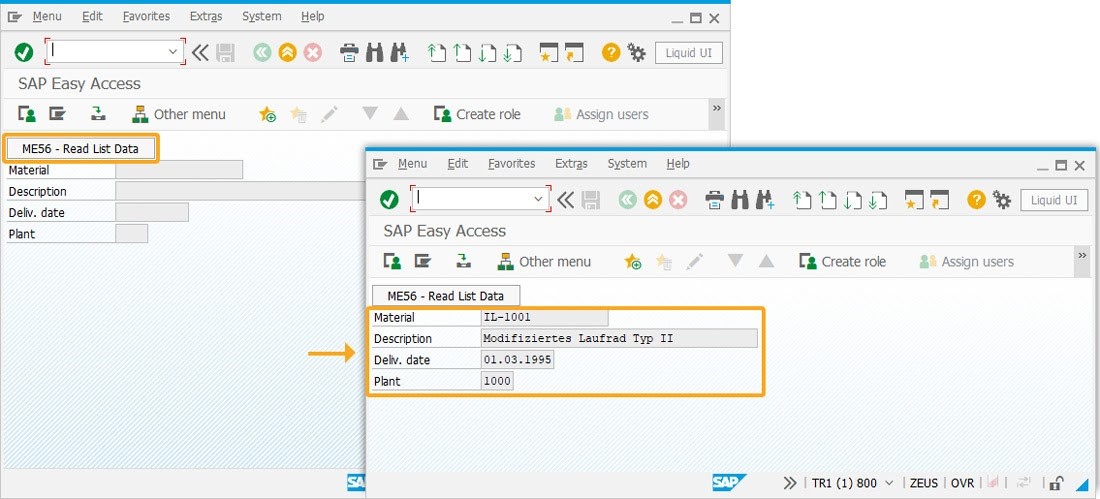Click orange Exit icon in front window

click(652, 200)
